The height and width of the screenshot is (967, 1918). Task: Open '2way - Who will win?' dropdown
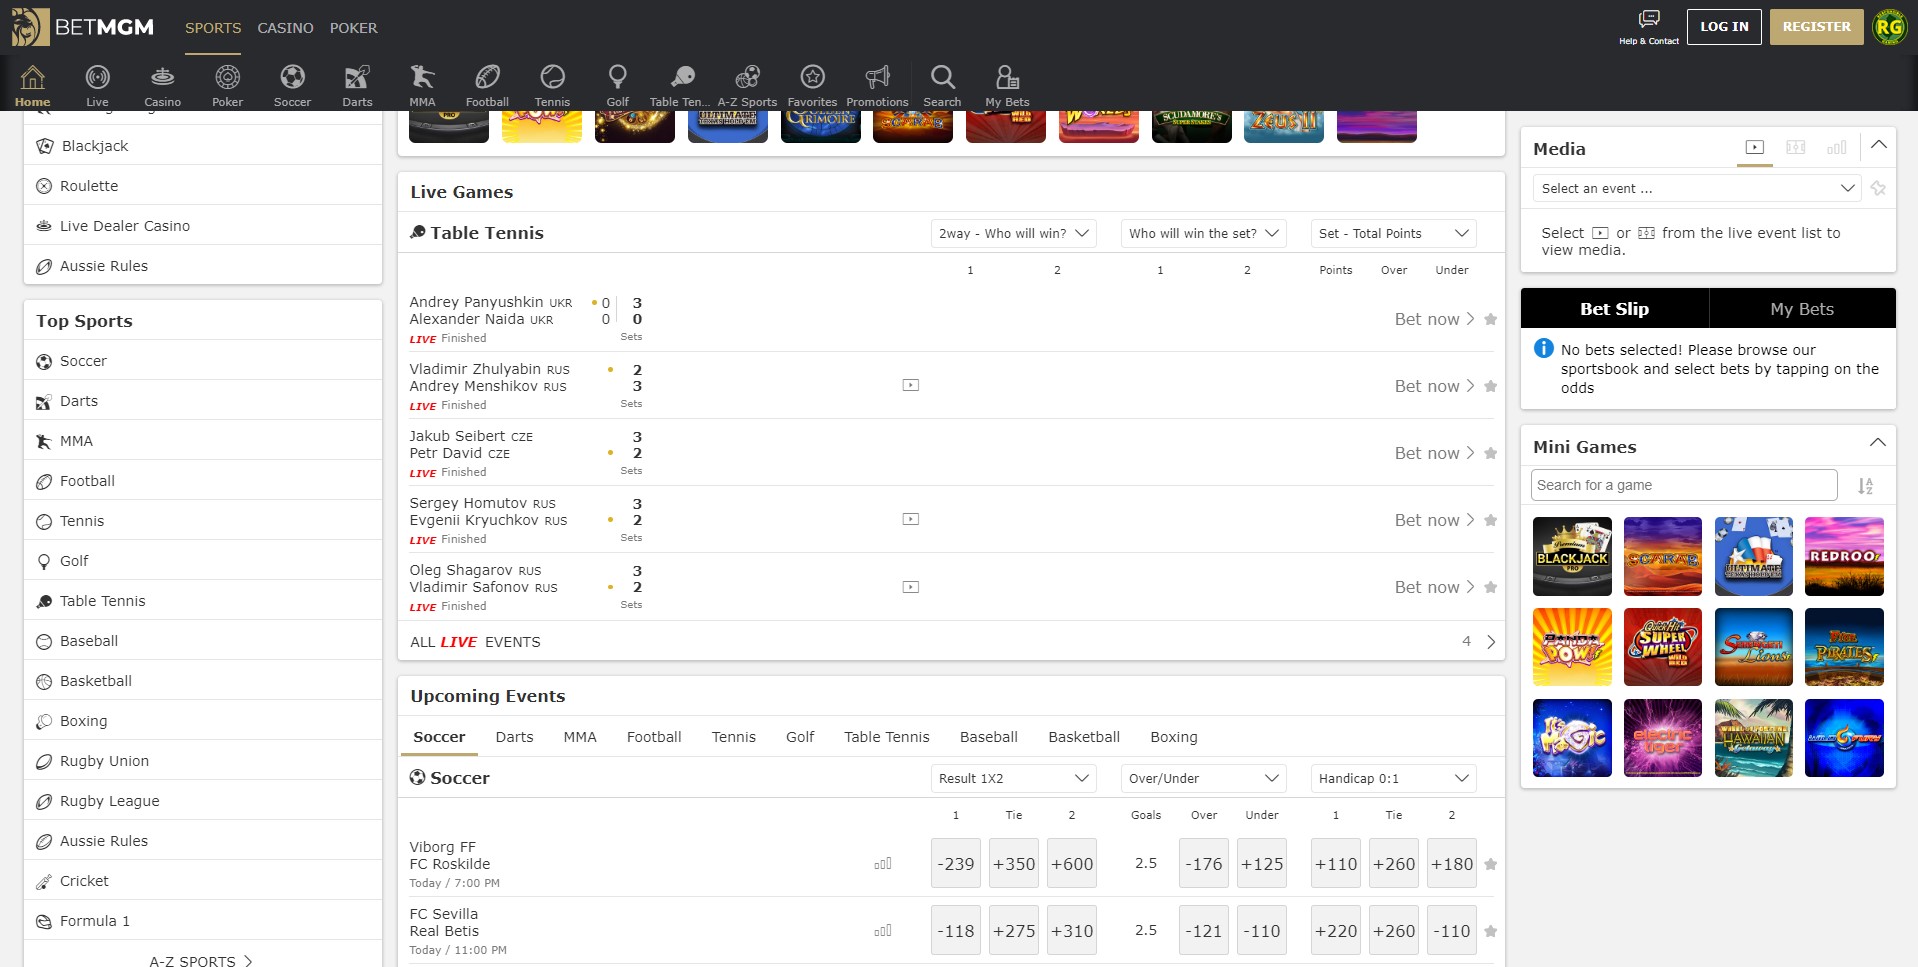[x=1013, y=233]
